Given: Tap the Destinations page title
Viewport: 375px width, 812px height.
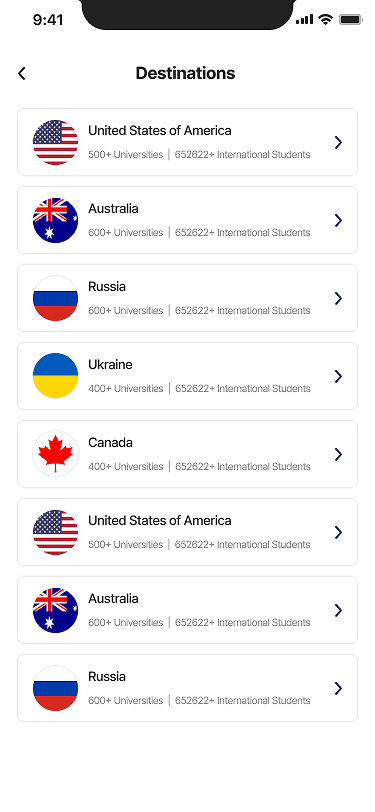Looking at the screenshot, I should (x=185, y=73).
